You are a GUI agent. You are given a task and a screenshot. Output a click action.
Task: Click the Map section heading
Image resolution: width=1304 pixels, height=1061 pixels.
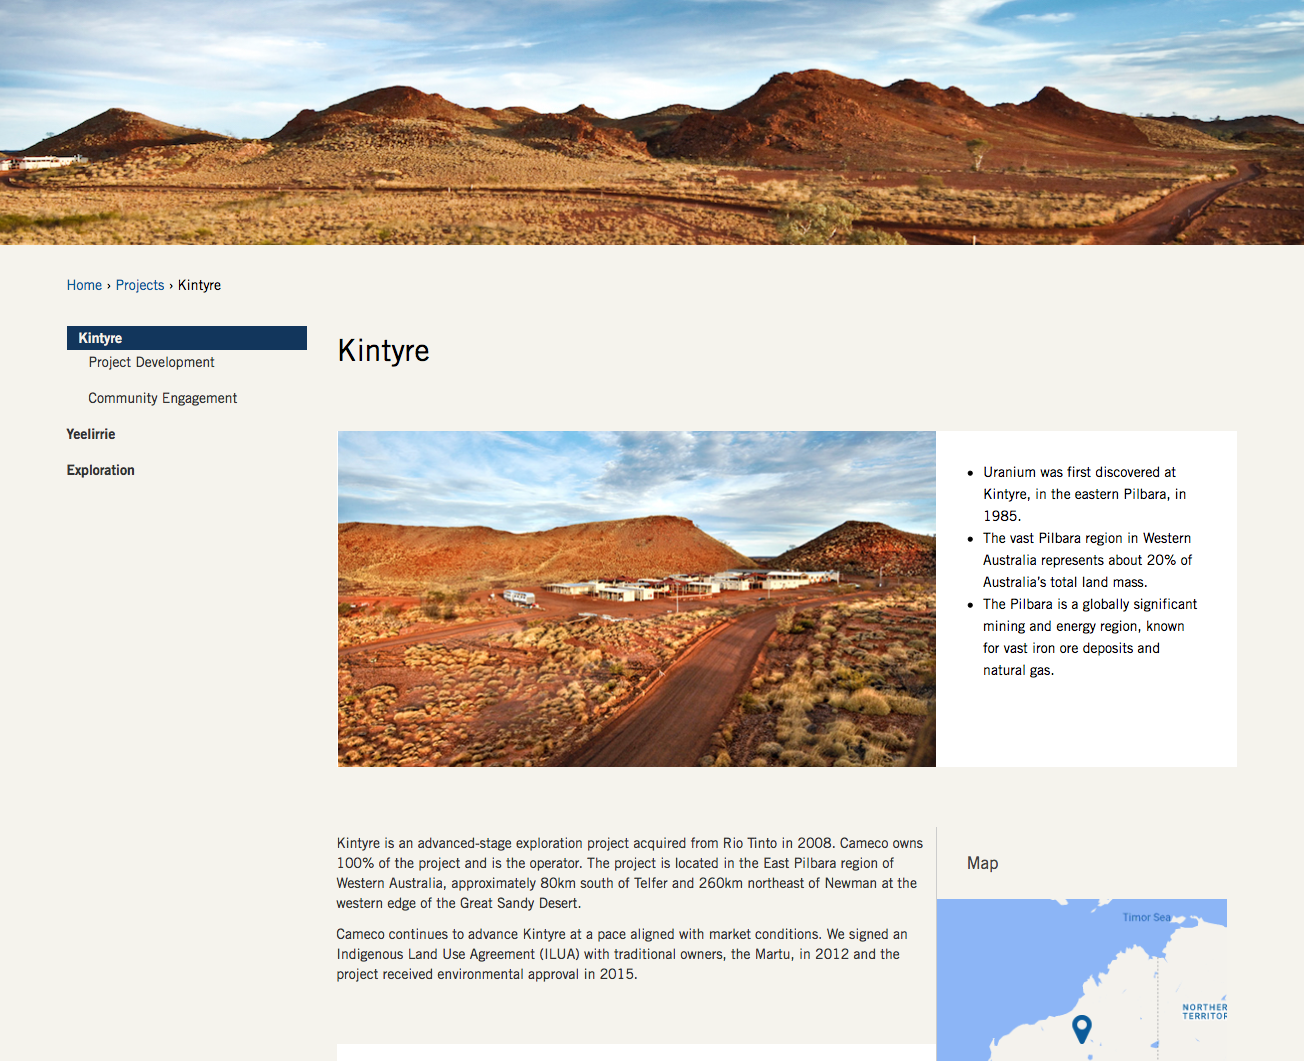coord(982,863)
